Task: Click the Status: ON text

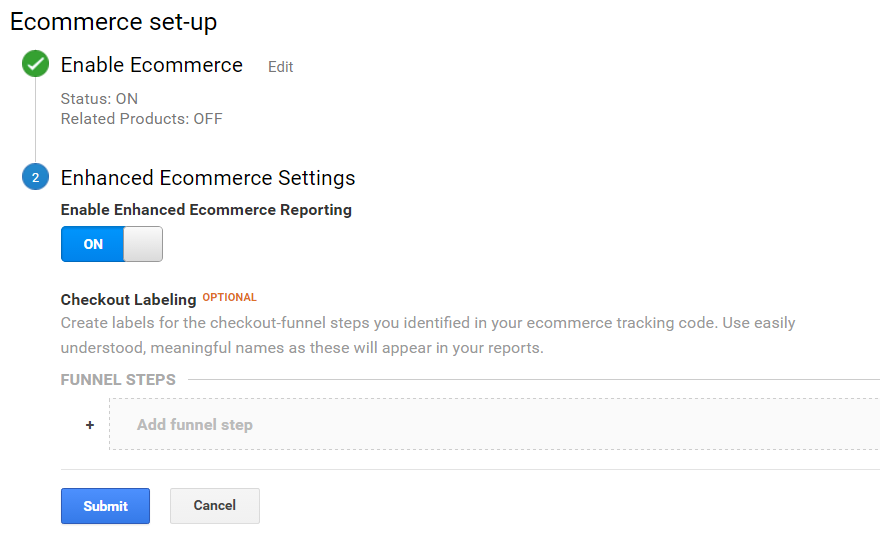Action: click(x=99, y=99)
